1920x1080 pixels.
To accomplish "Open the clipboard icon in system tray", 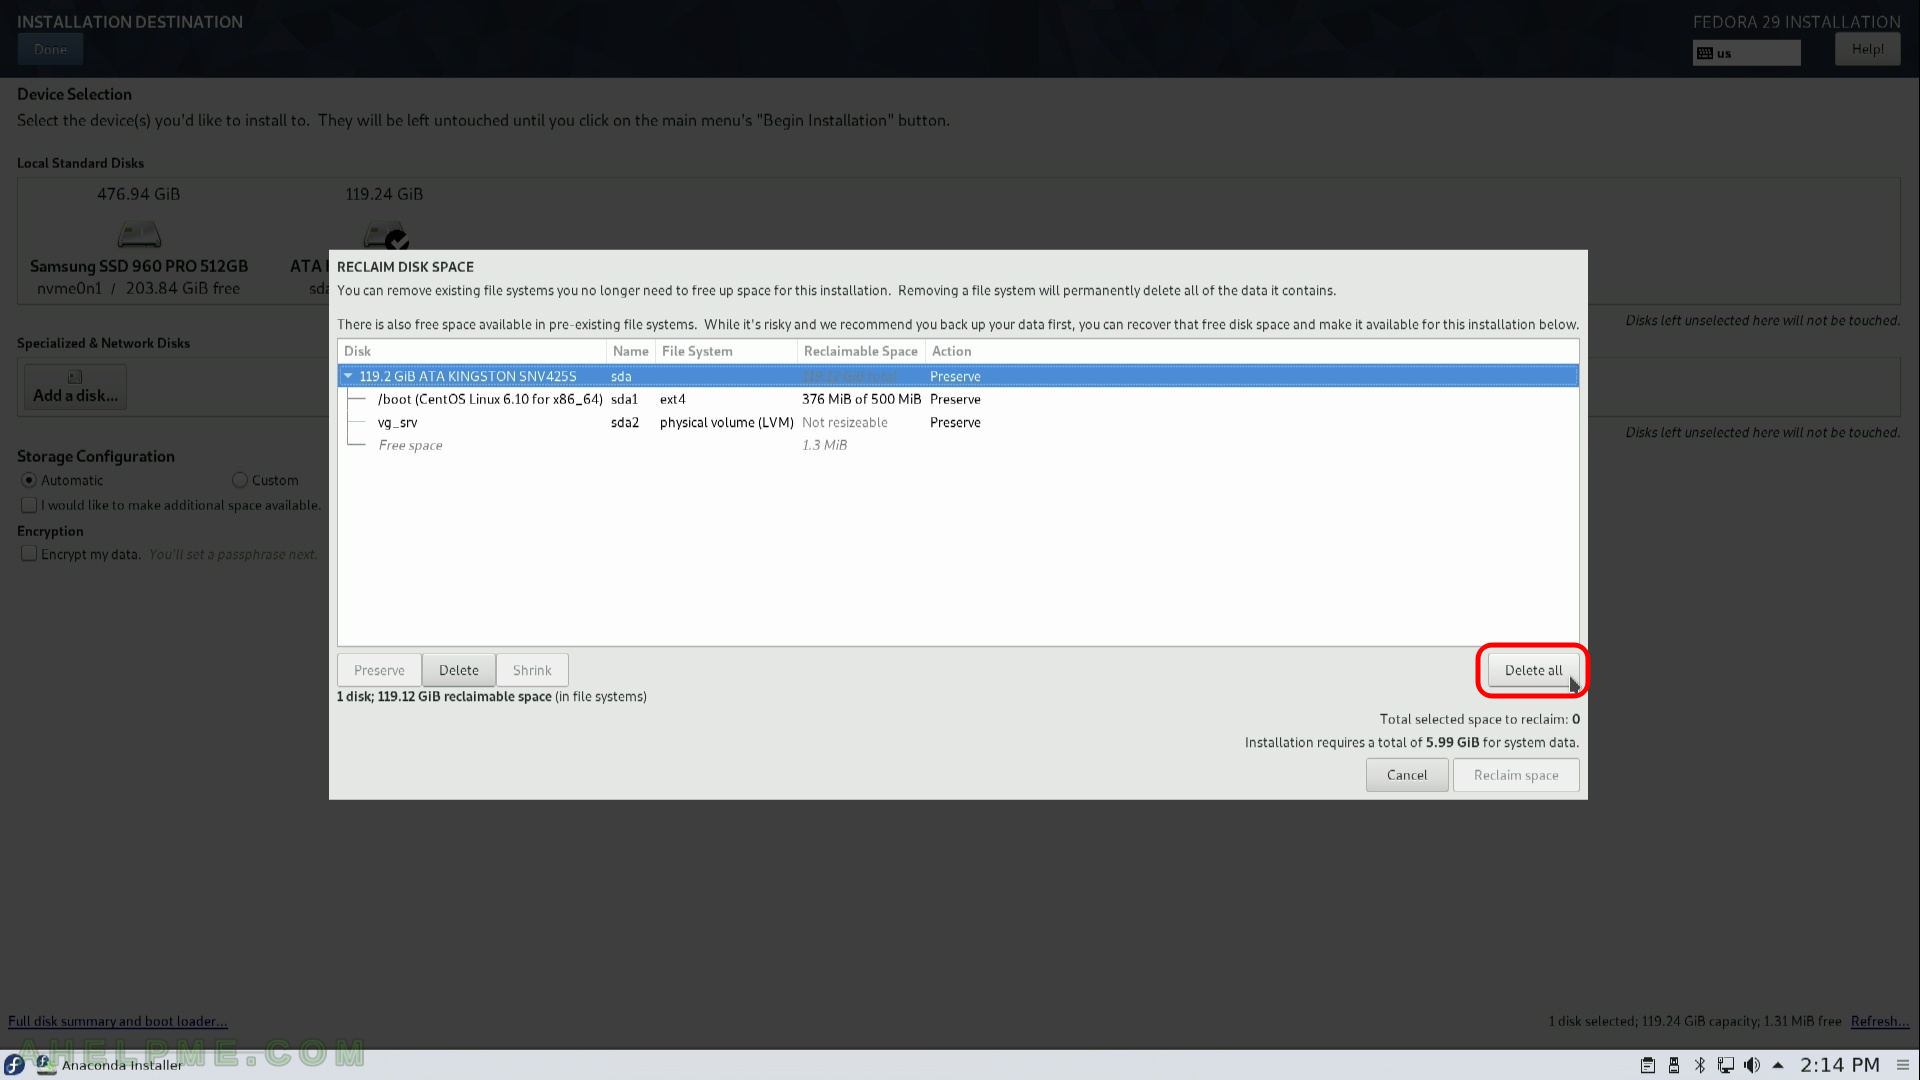I will point(1648,1065).
